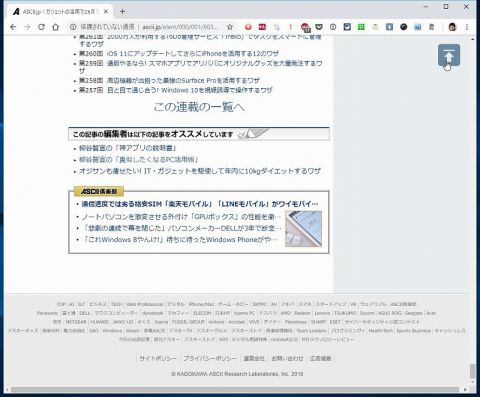The image size is (480, 397).
Task: Open the 10kgダイエット article link
Action: pos(200,171)
